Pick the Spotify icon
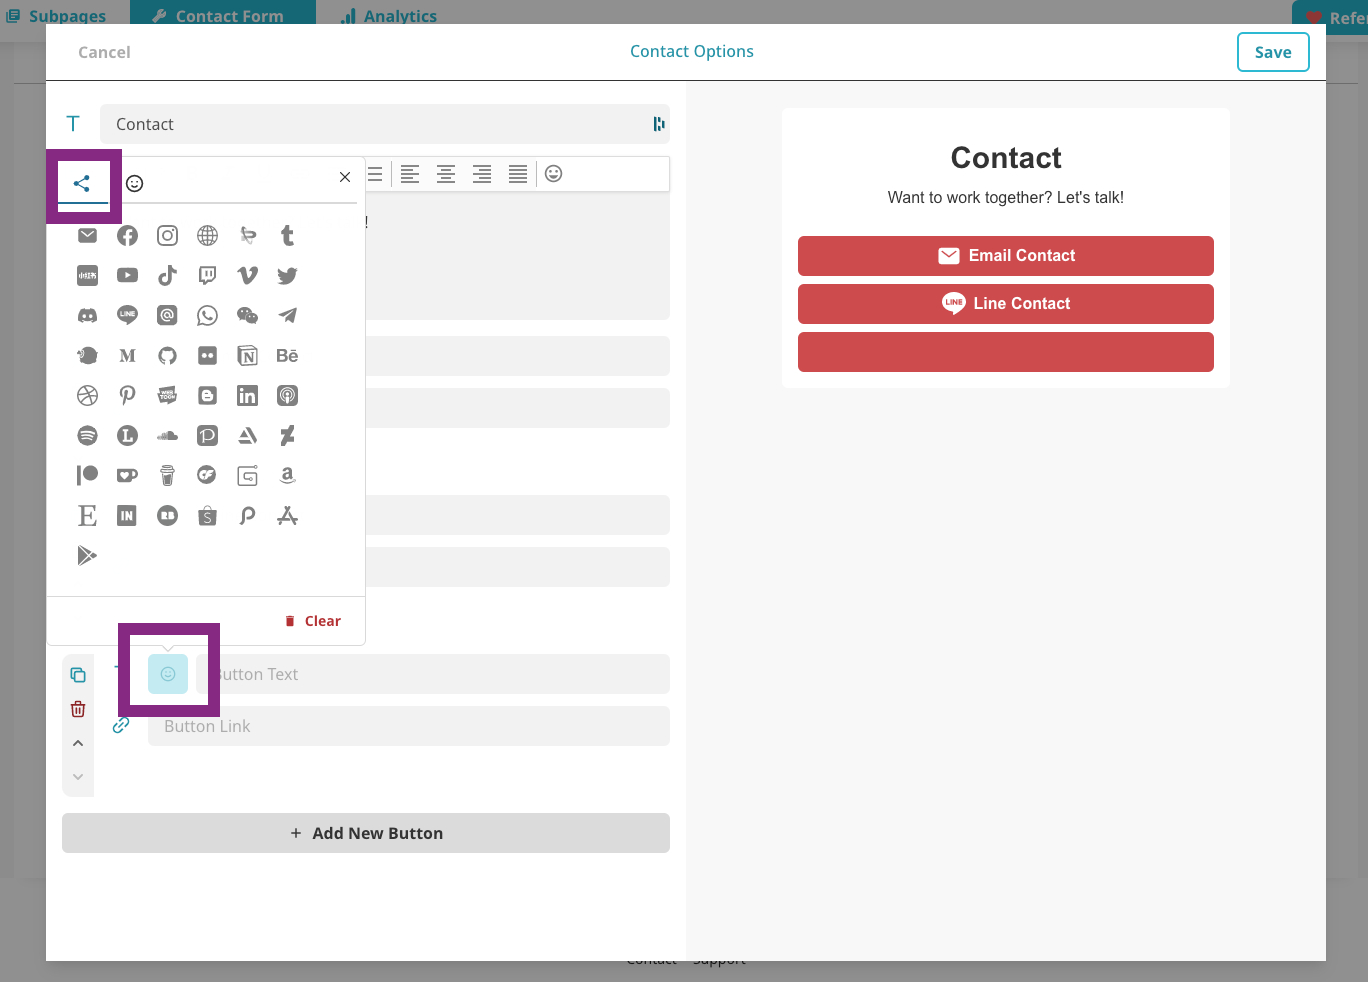This screenshot has width=1368, height=982. click(88, 436)
